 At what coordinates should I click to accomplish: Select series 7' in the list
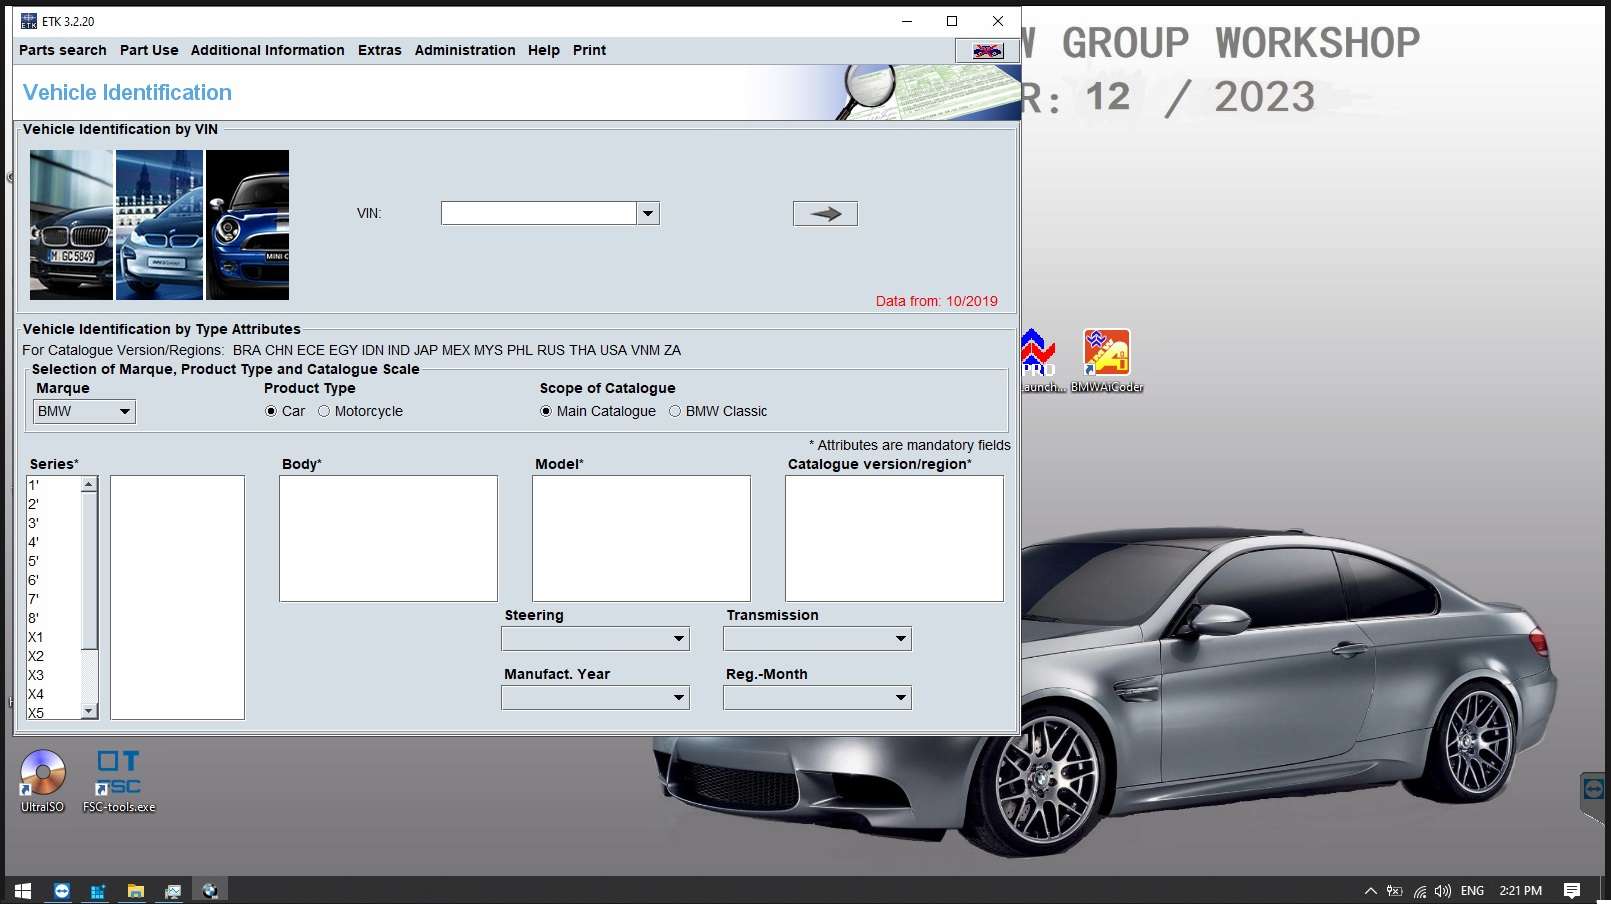53,599
